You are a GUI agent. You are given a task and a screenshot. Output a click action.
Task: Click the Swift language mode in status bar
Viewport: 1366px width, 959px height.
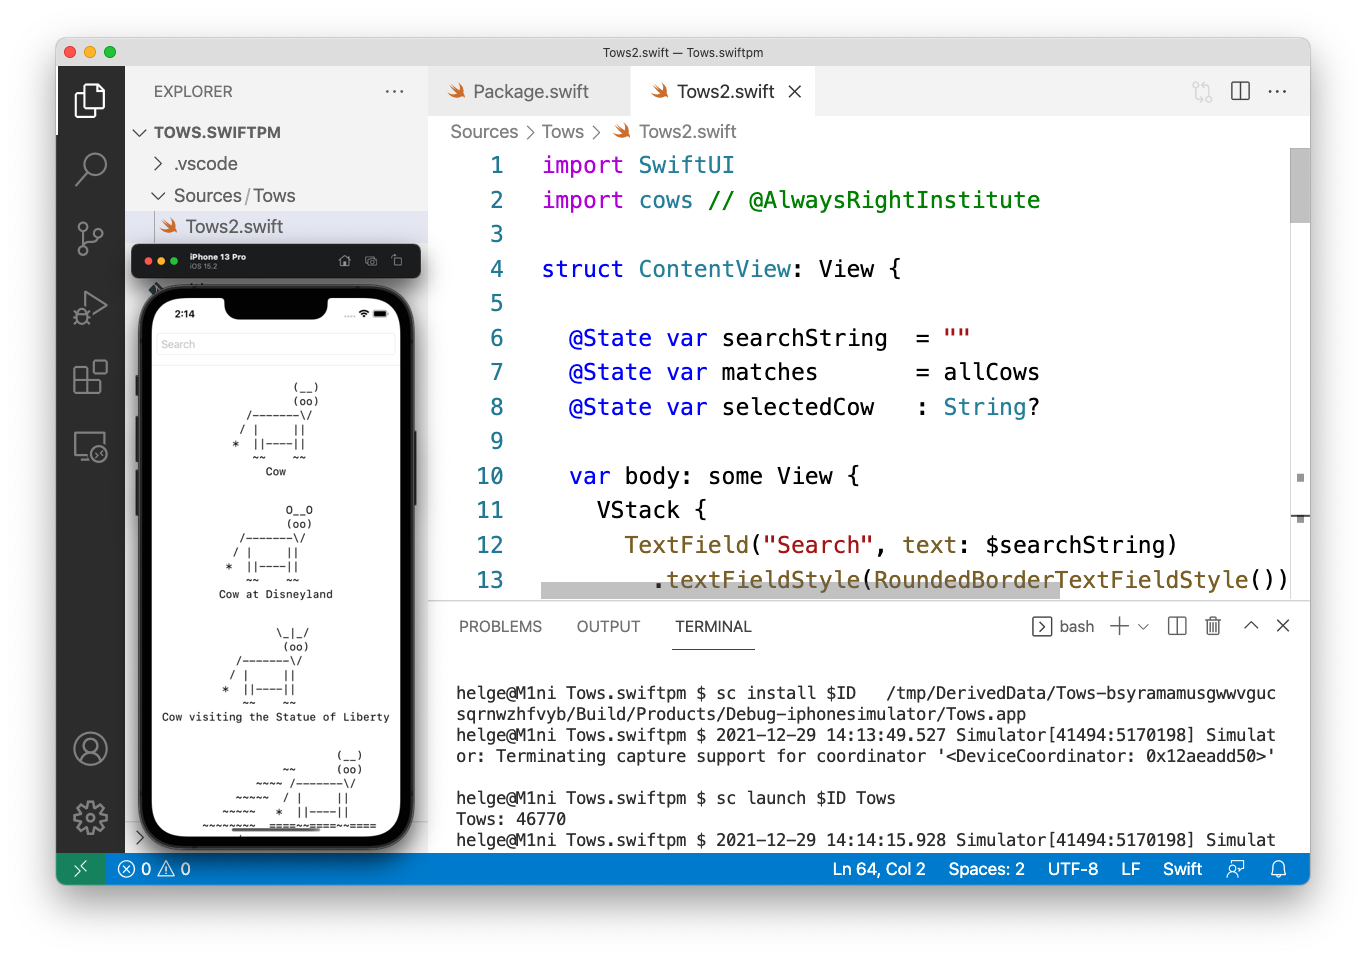1182,869
